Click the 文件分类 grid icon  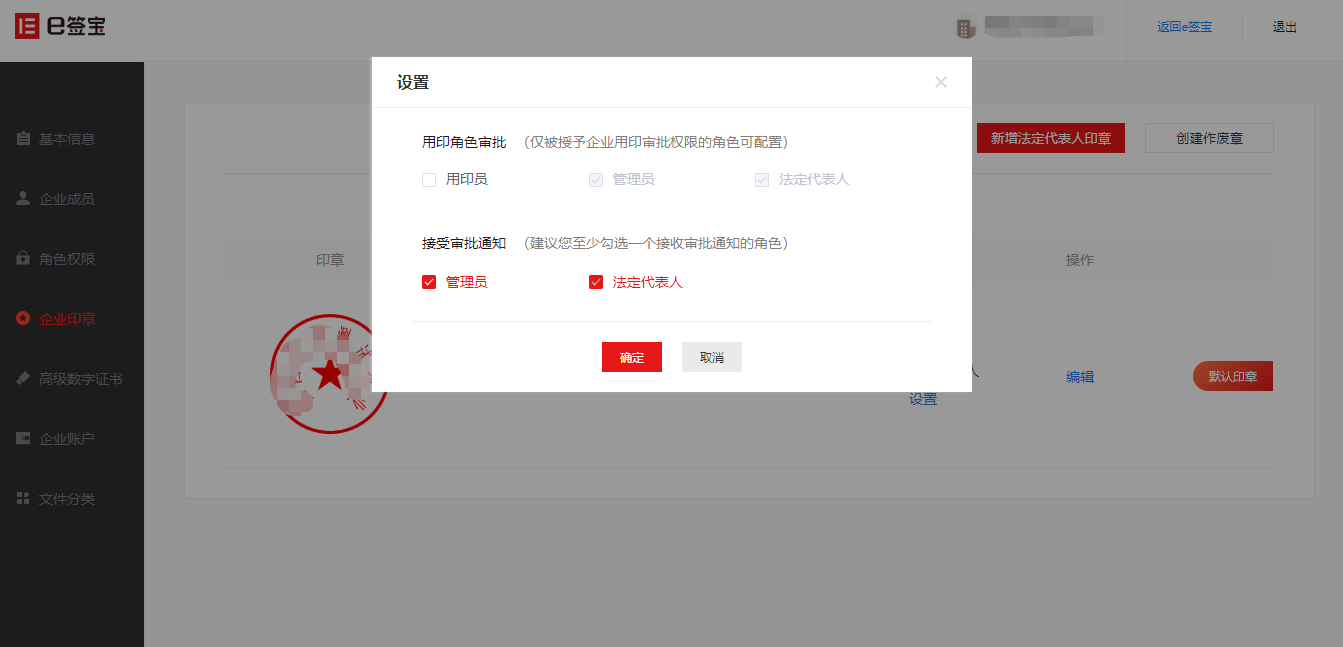pos(22,498)
